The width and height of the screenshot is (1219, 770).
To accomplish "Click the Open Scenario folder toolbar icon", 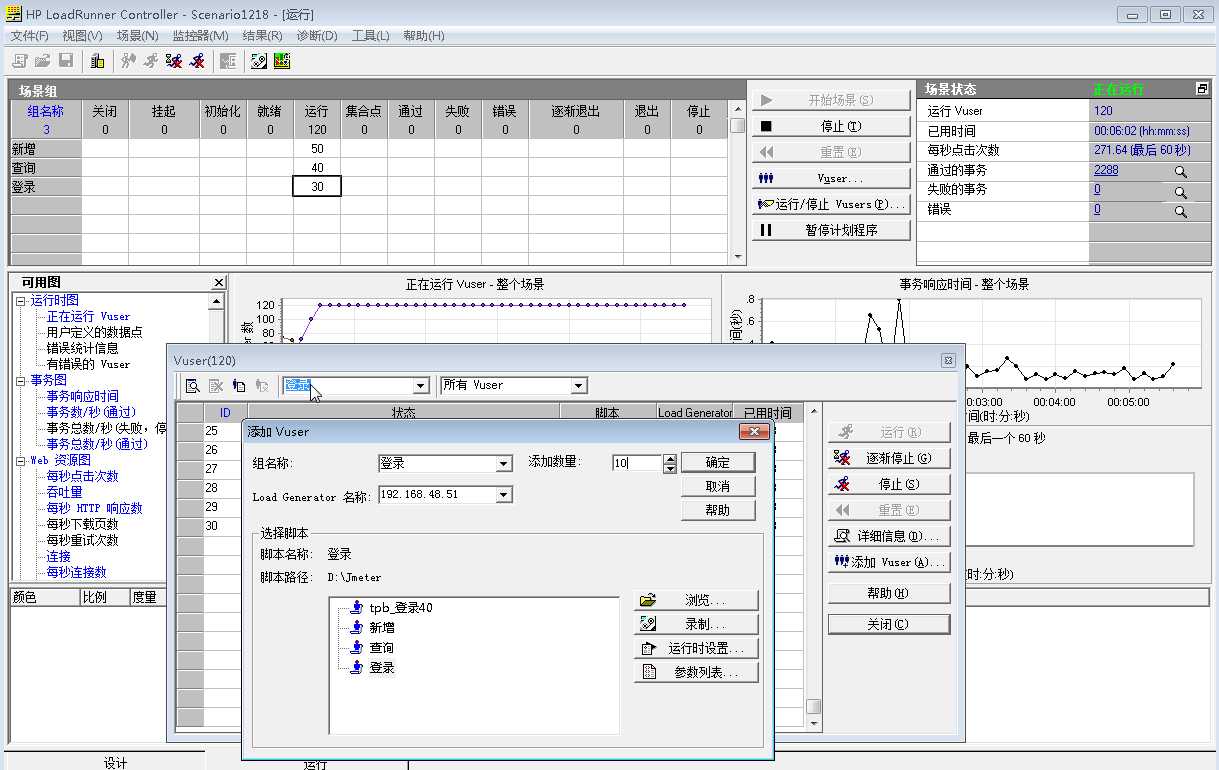I will [x=42, y=61].
